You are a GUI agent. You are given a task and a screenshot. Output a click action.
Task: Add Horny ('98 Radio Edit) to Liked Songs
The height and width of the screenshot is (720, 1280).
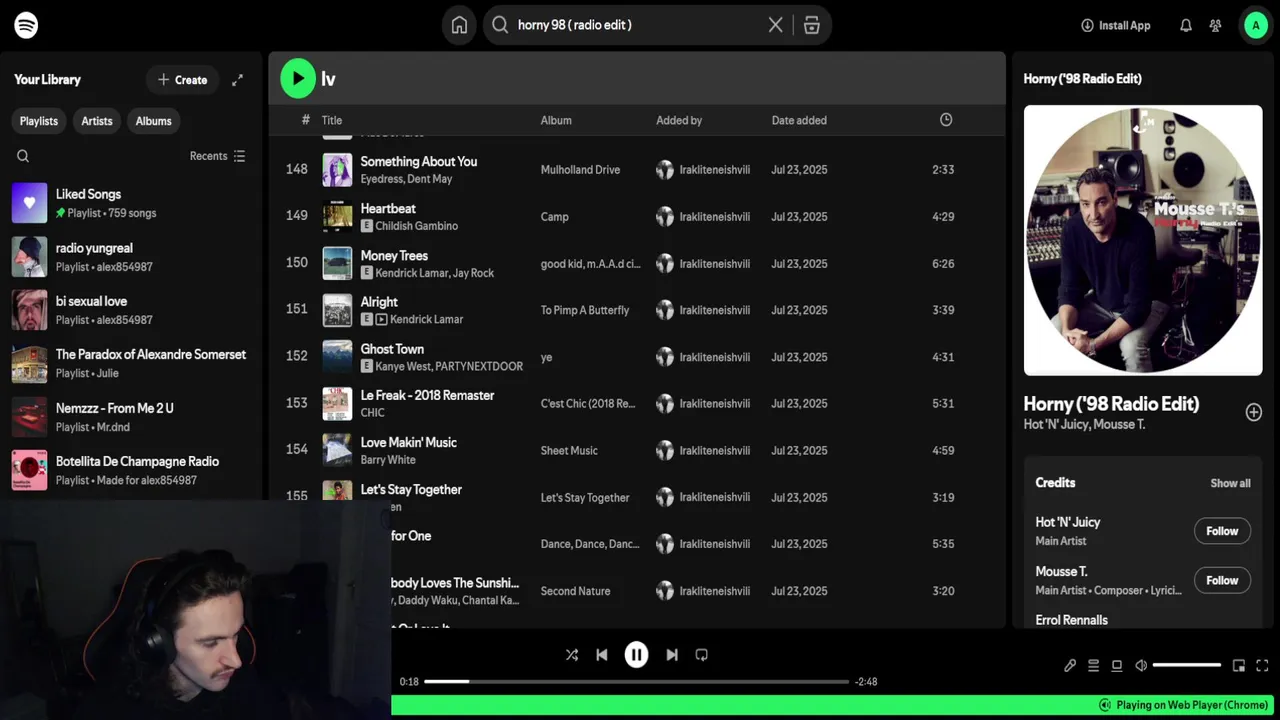(x=1254, y=412)
